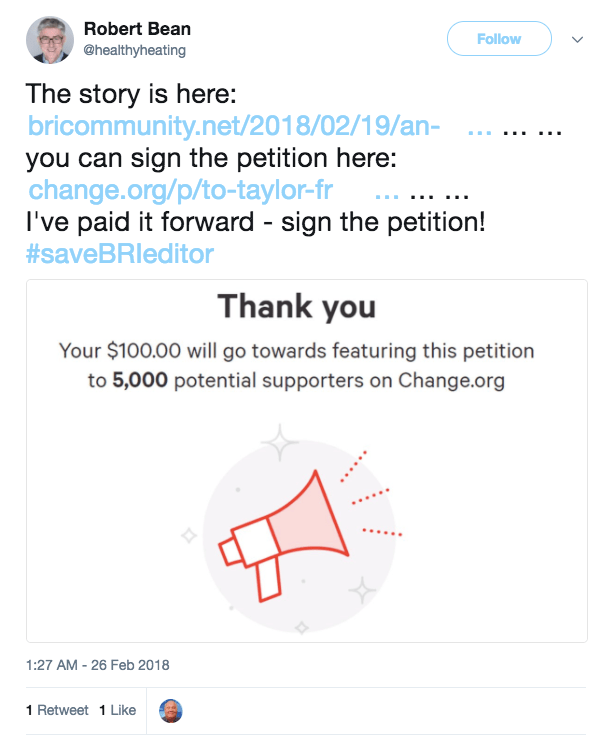This screenshot has height=735, width=614.
Task: Open the @healthyheating handle link
Action: click(x=135, y=50)
